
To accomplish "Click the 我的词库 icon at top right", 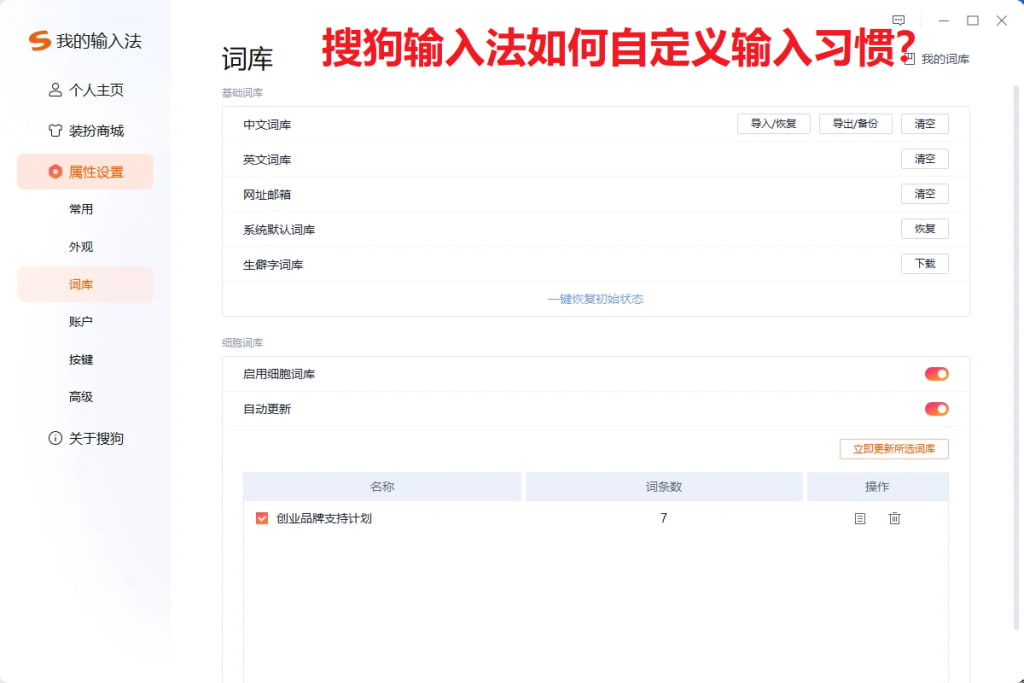I will pos(909,58).
